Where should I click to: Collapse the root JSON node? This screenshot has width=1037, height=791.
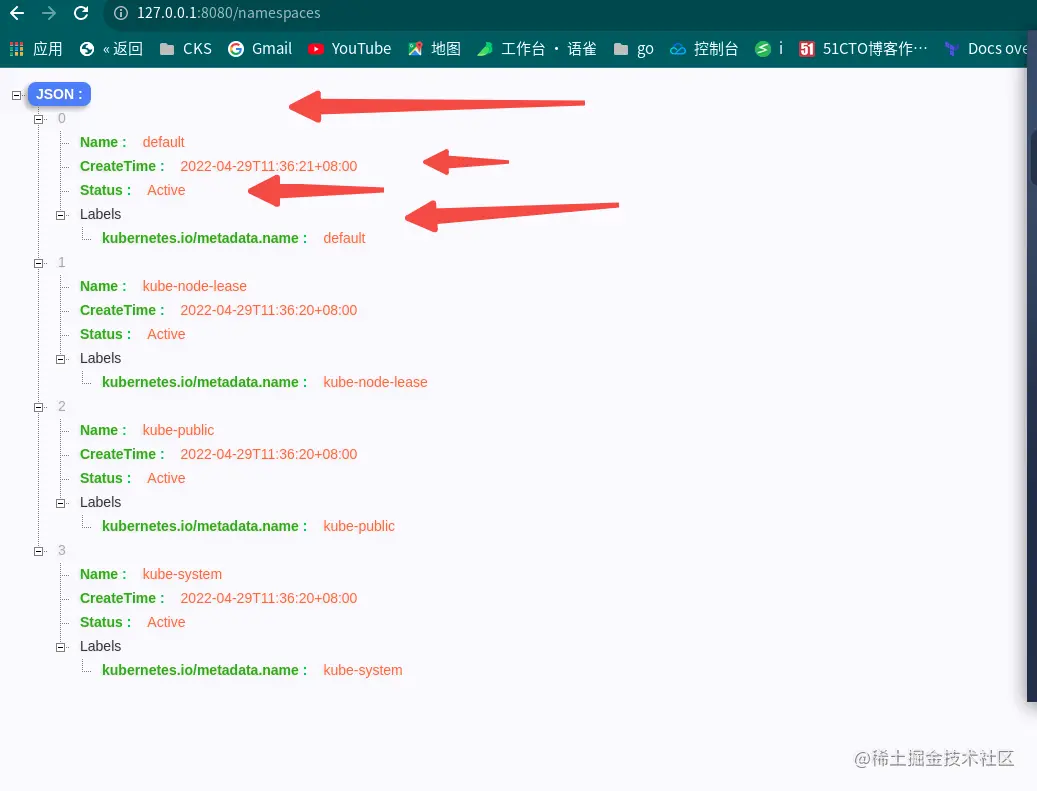(x=17, y=95)
